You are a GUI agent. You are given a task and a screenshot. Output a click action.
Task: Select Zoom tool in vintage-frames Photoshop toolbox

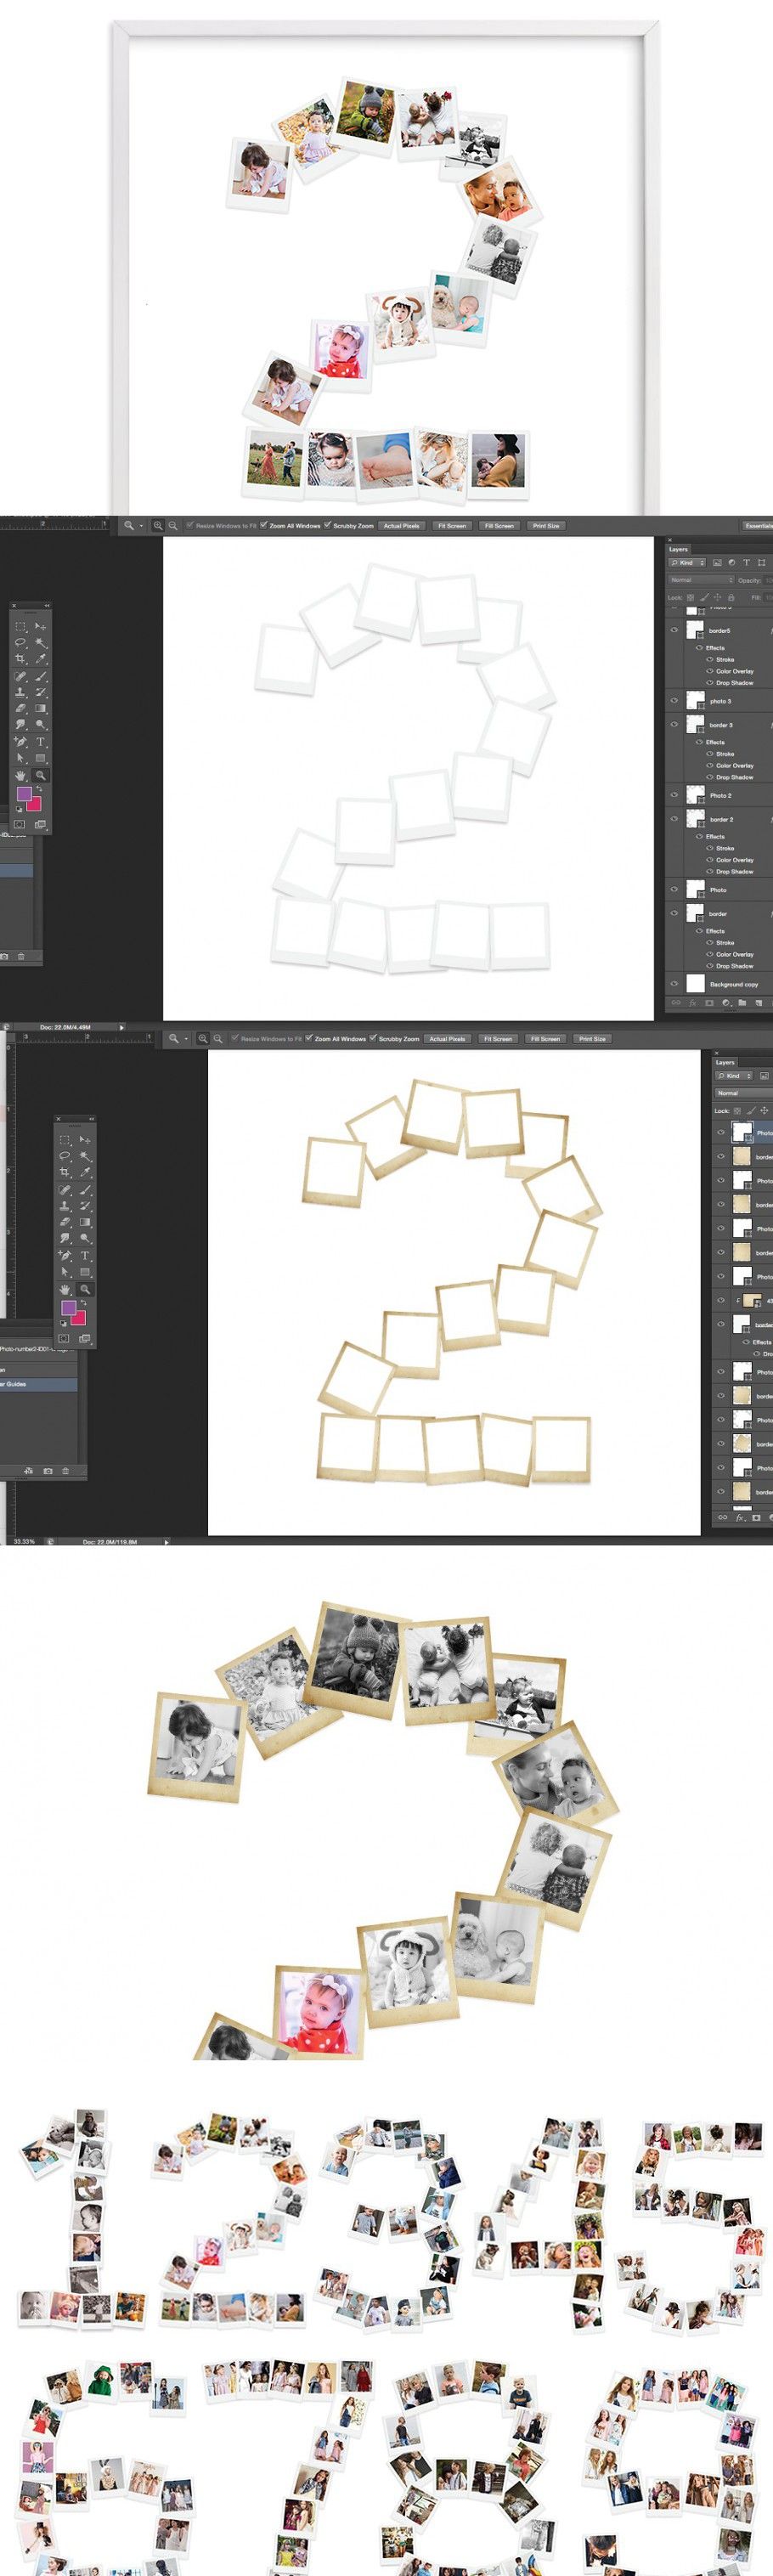click(x=85, y=1290)
